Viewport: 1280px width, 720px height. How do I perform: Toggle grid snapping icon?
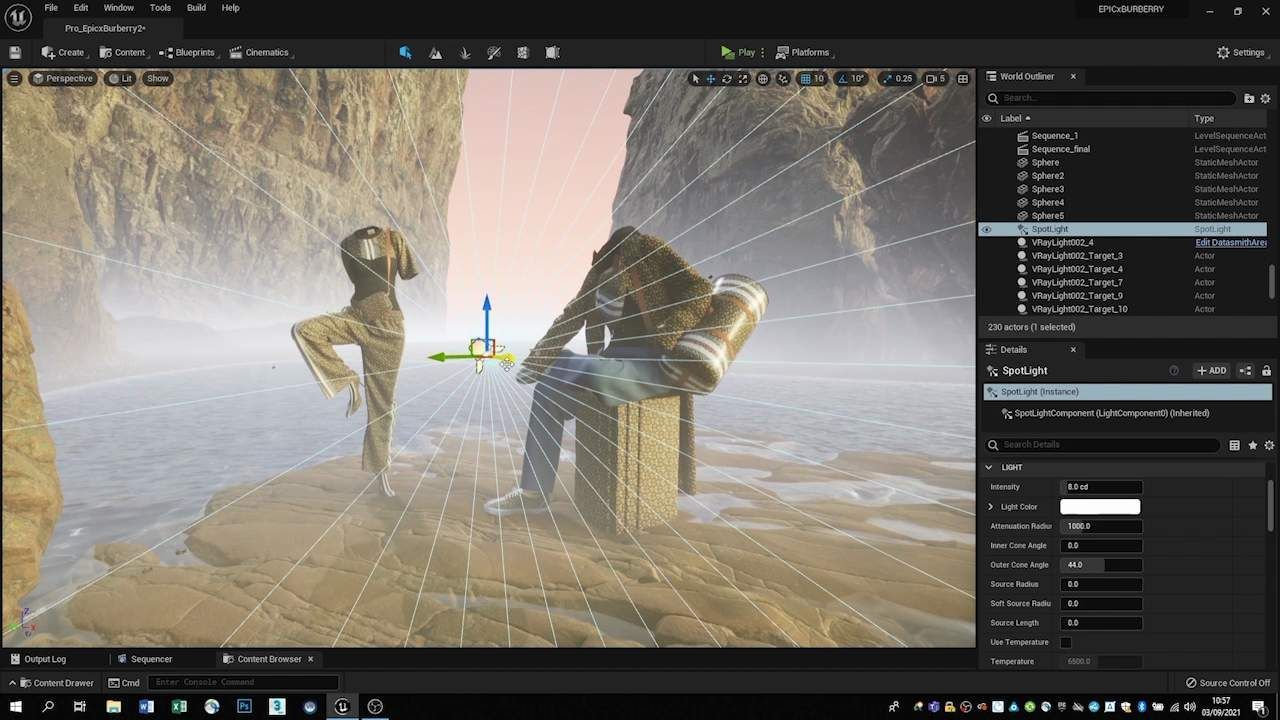805,78
